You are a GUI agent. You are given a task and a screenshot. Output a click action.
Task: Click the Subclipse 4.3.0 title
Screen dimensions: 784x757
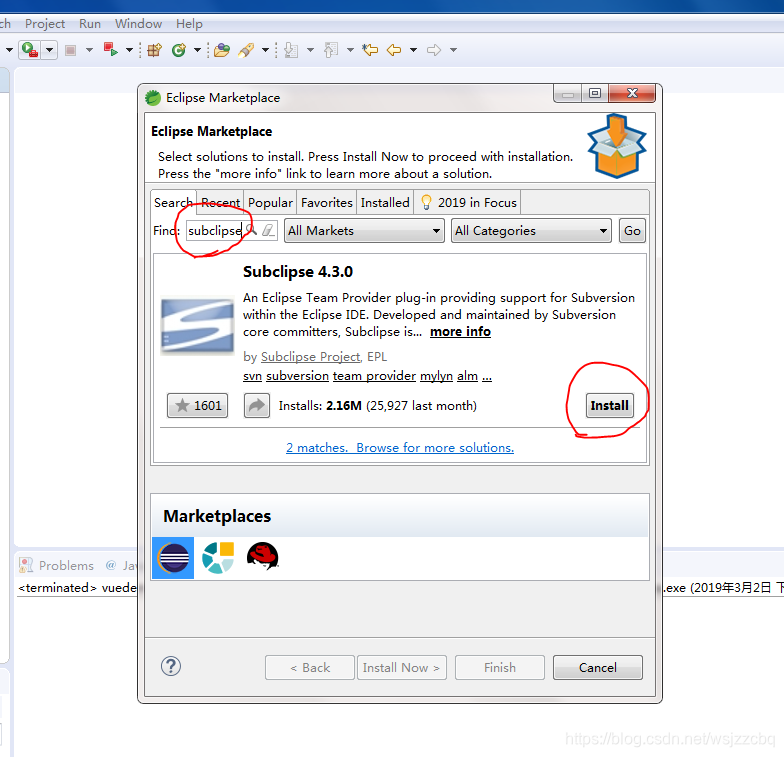pos(298,272)
